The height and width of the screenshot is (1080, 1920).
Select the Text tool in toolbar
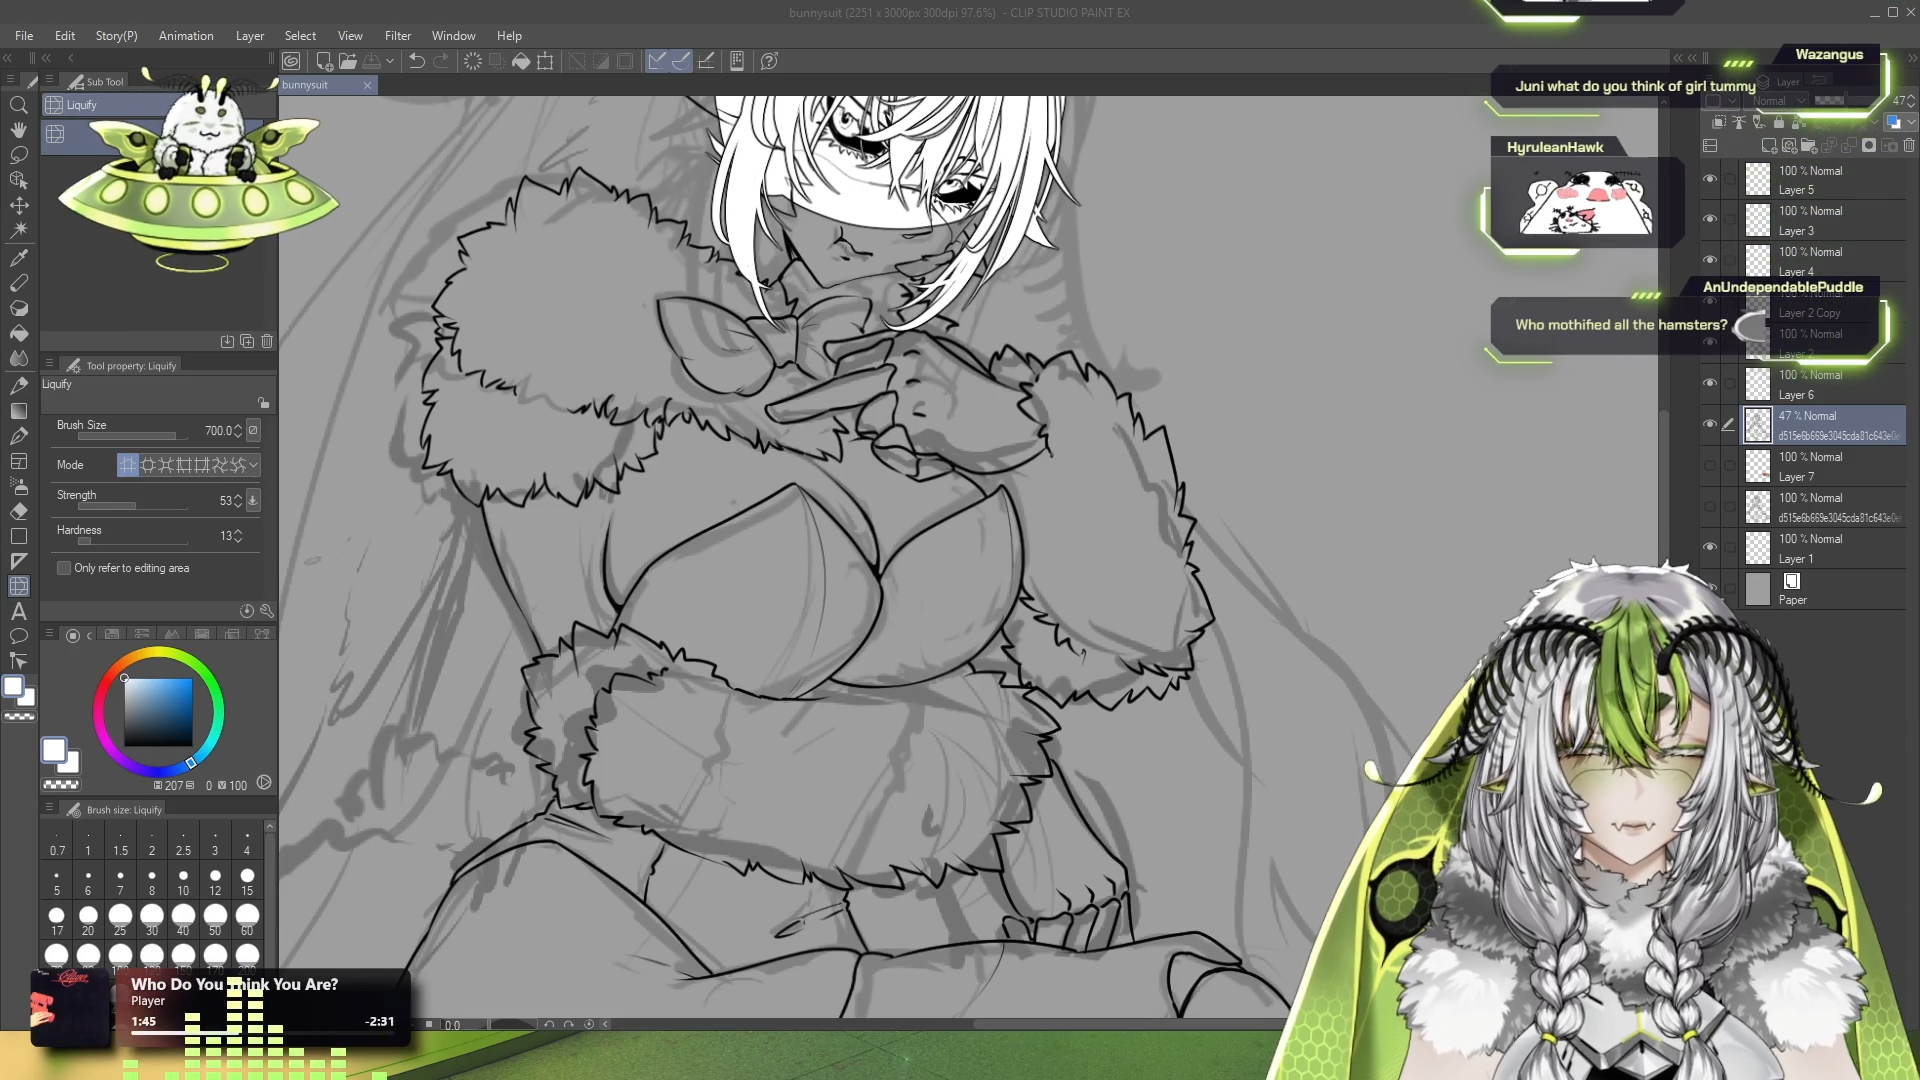(19, 611)
